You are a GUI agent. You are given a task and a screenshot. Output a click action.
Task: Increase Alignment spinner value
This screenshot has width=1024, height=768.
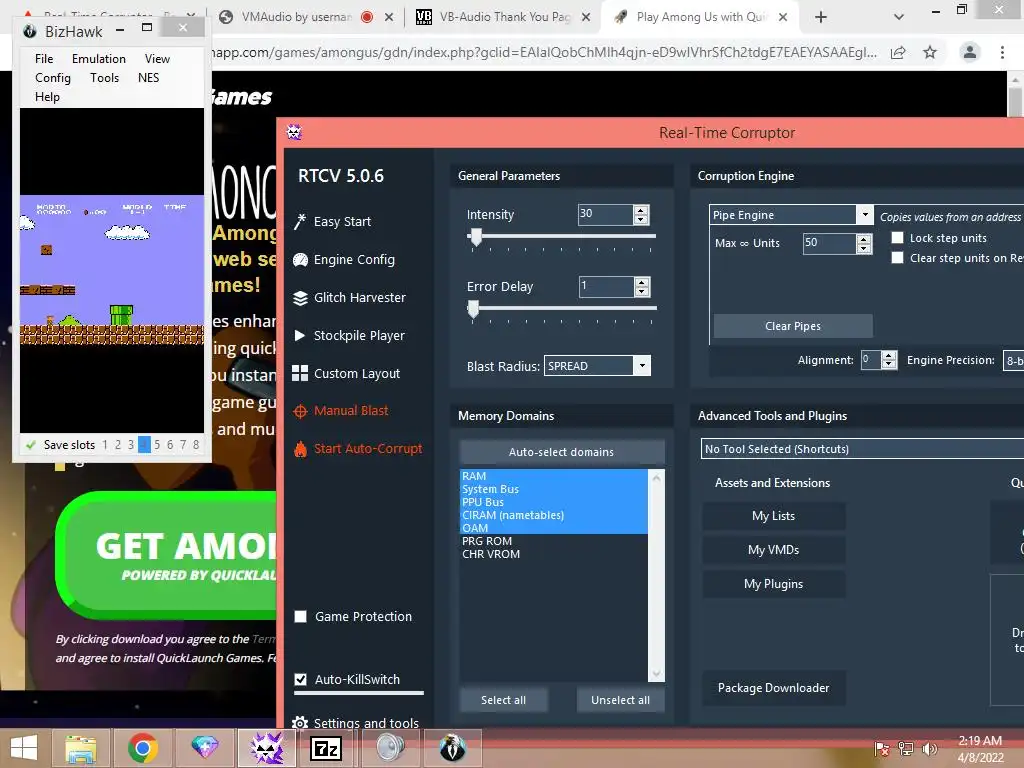point(888,356)
